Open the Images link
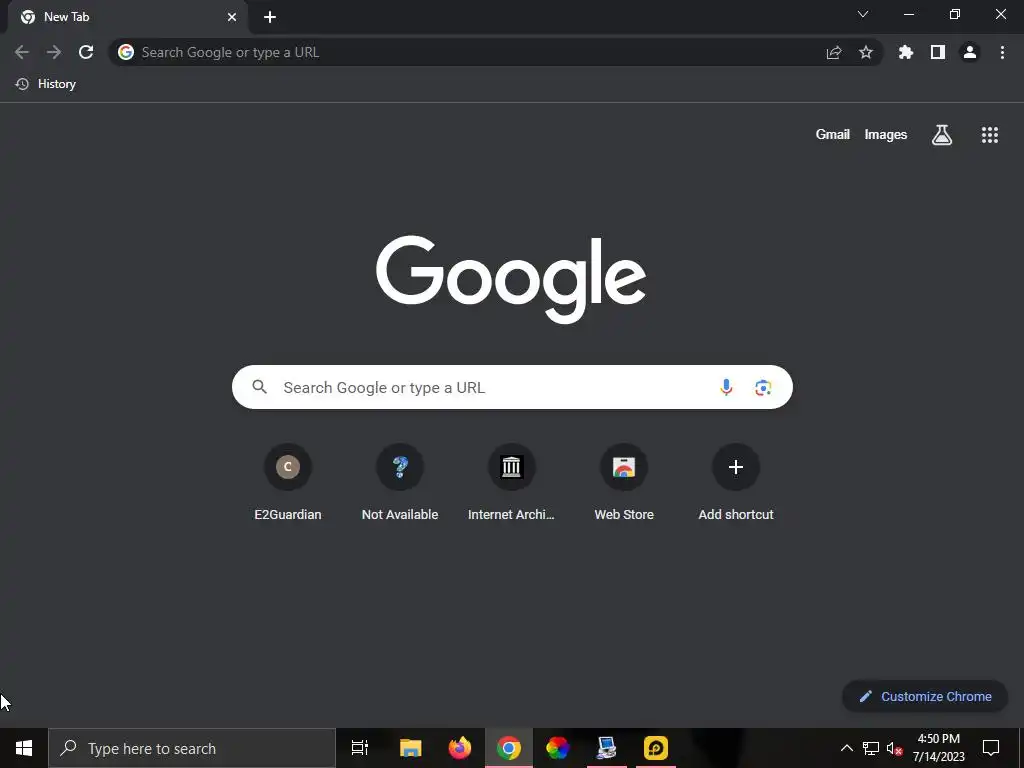 tap(886, 135)
